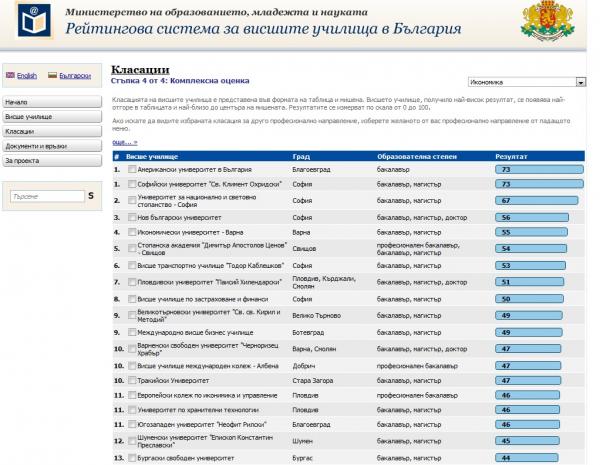
Task: Click the Bulgarian flag icon
Action: (52, 75)
